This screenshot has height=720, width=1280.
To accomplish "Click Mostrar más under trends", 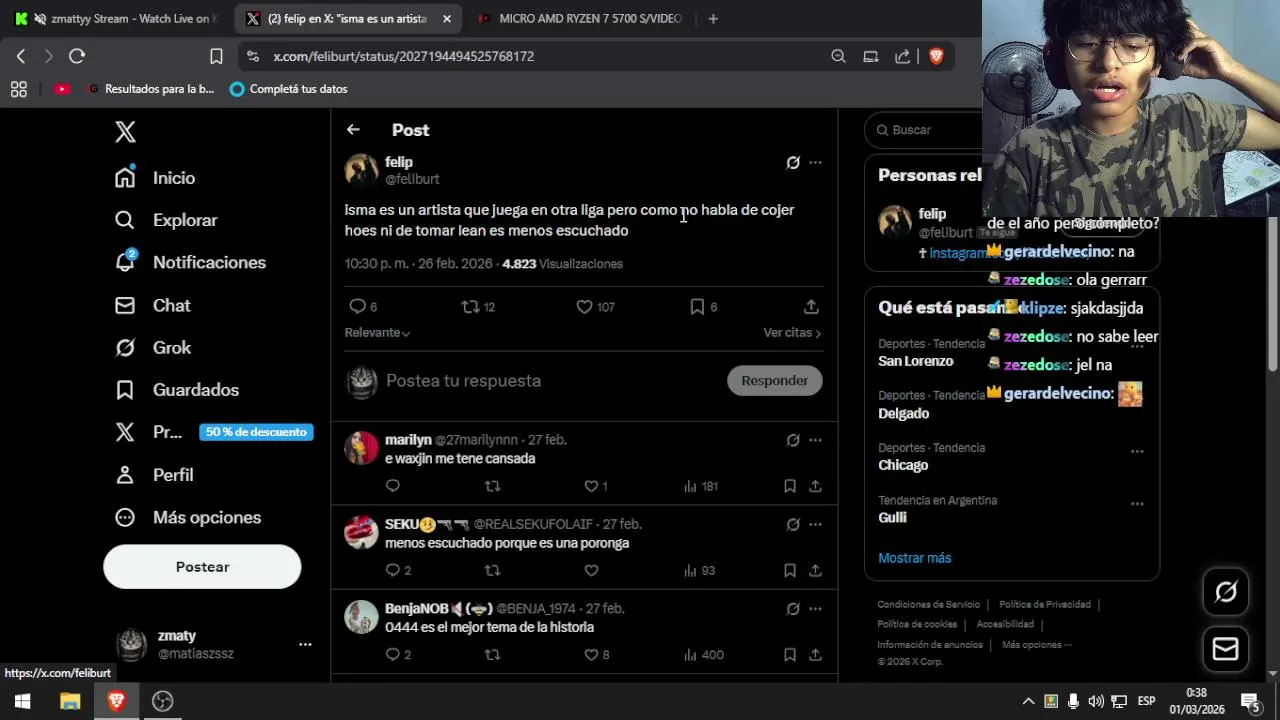I will click(914, 558).
